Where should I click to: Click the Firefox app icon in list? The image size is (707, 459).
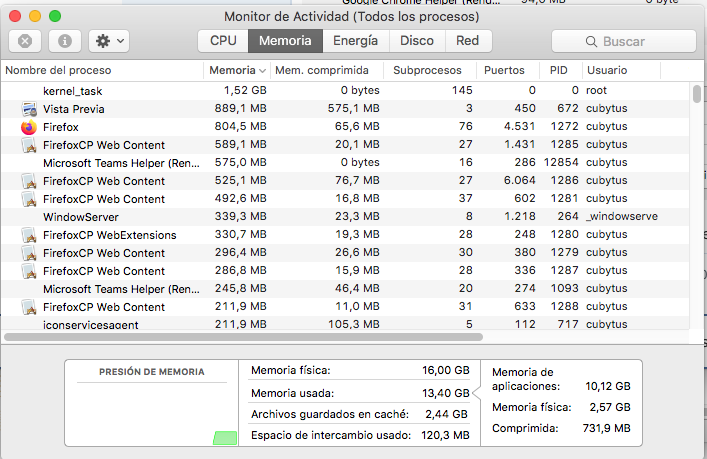click(x=28, y=127)
